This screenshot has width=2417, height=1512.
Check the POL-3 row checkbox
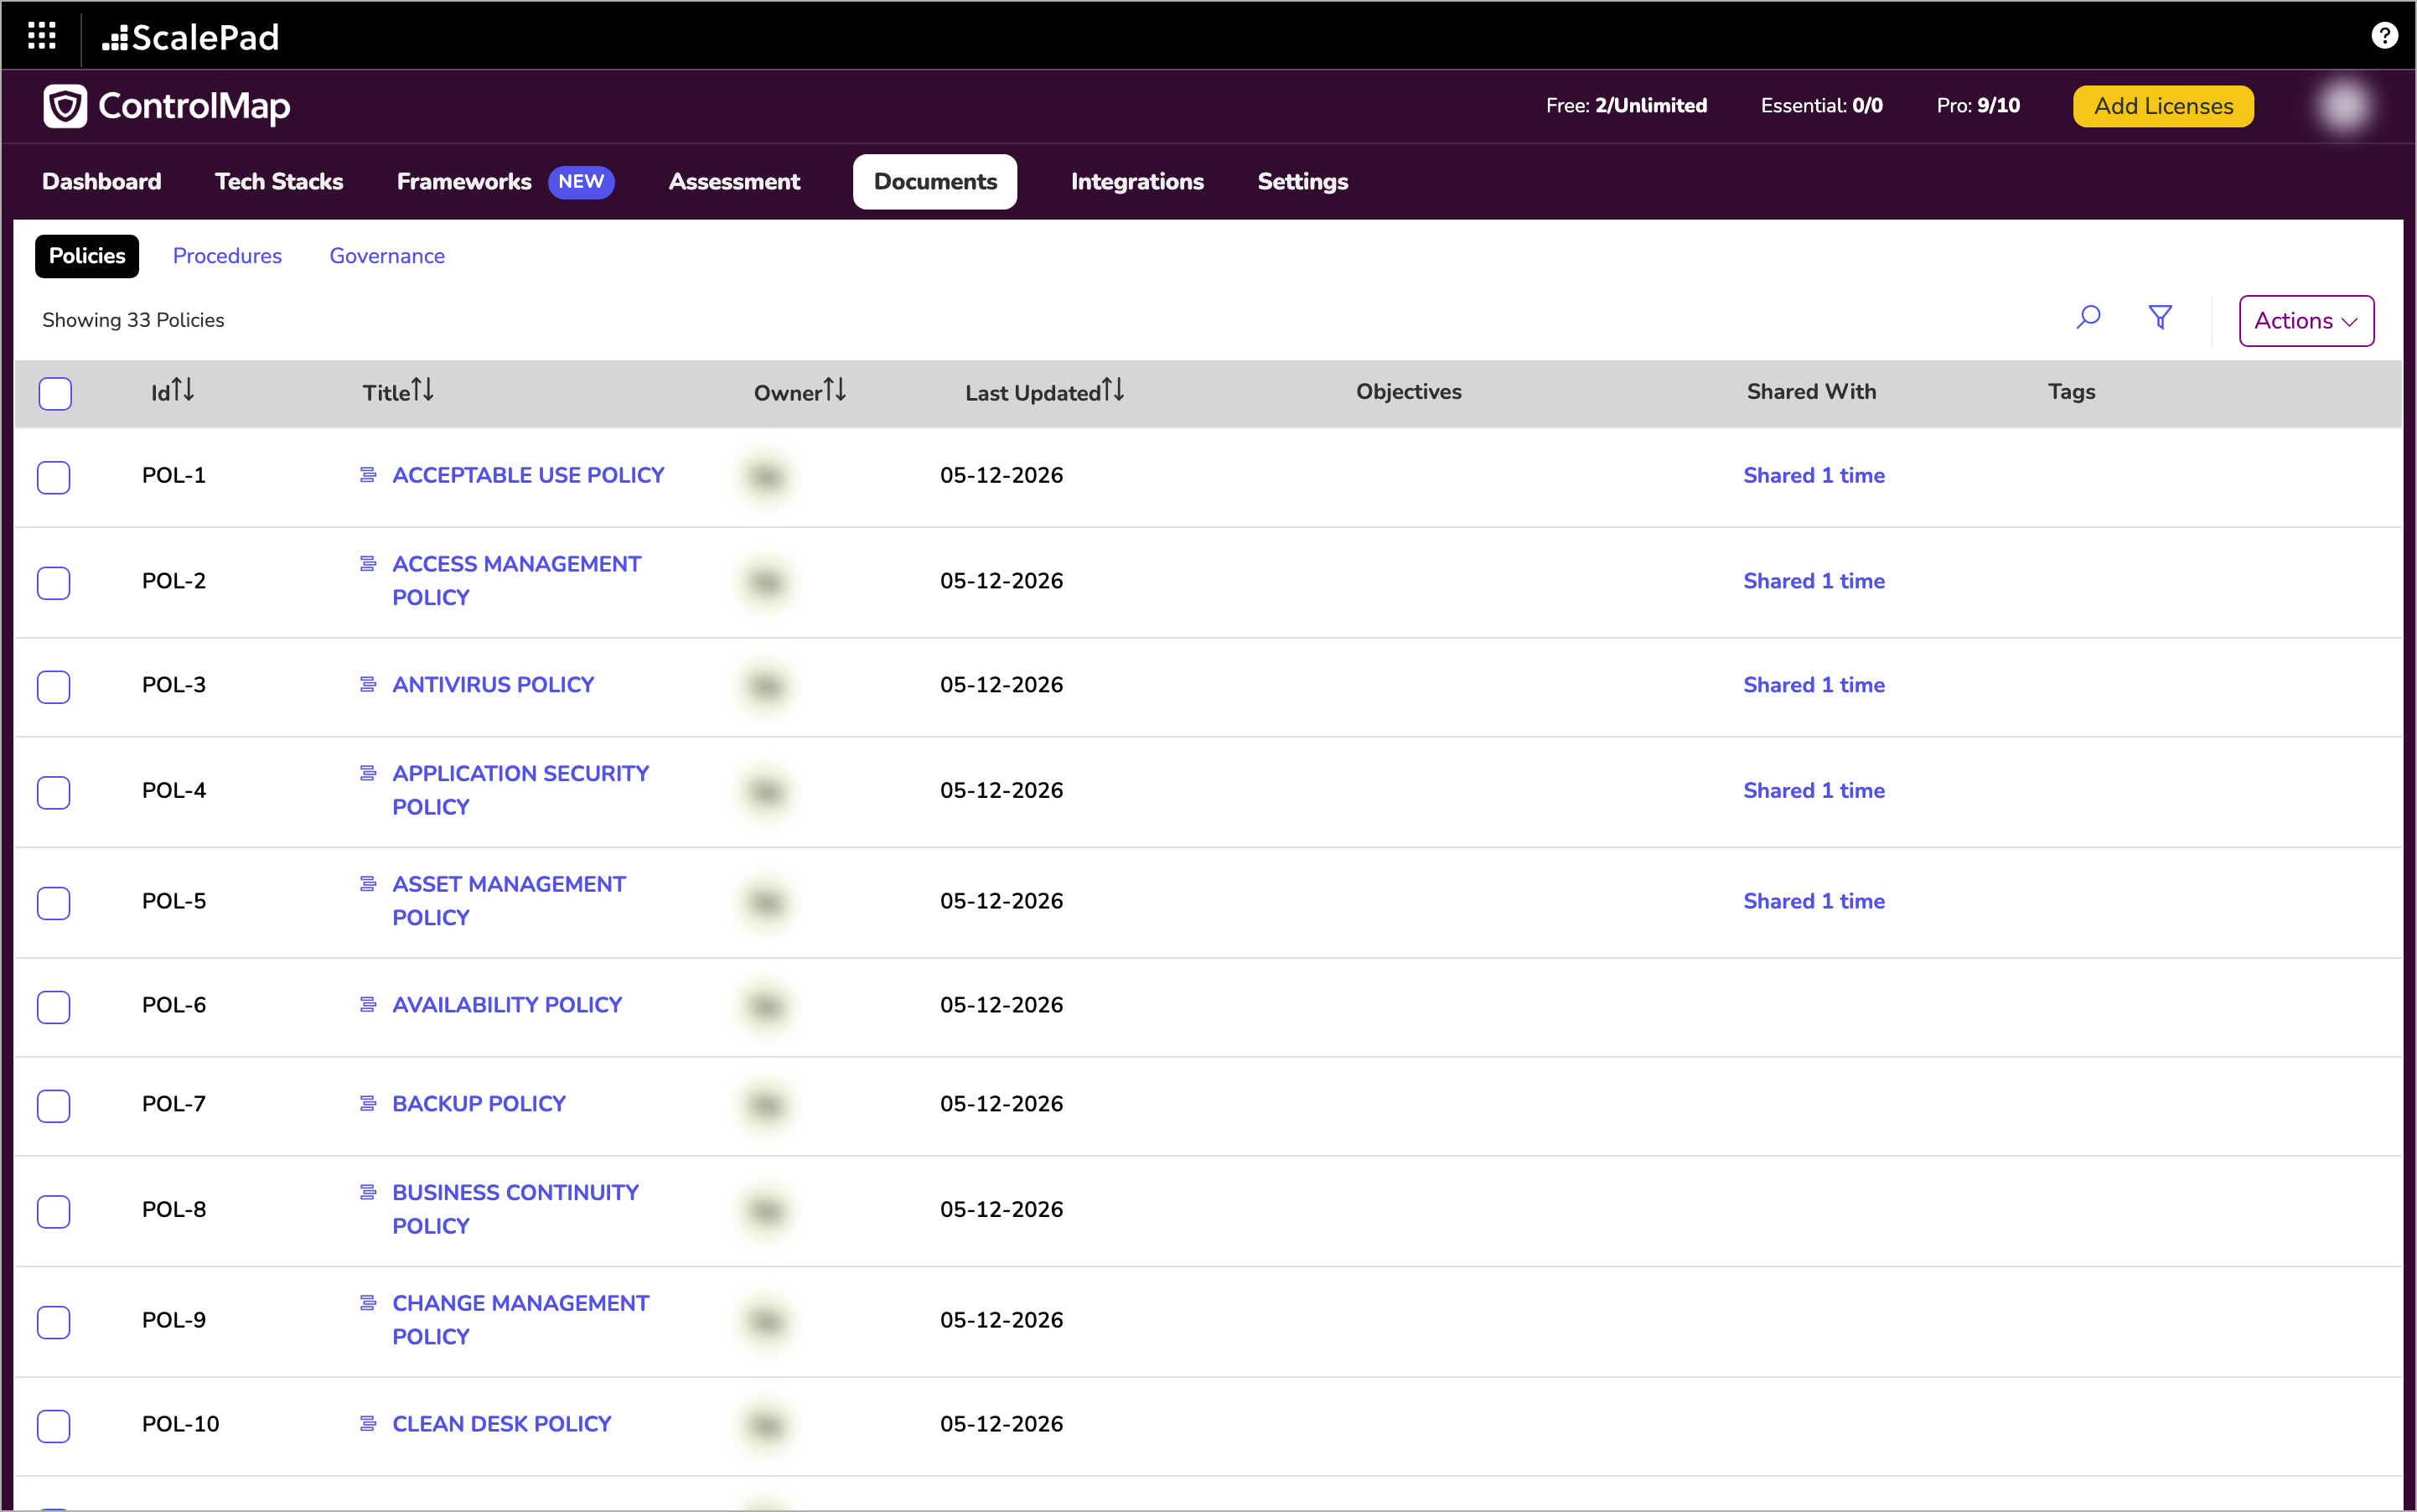(x=54, y=687)
